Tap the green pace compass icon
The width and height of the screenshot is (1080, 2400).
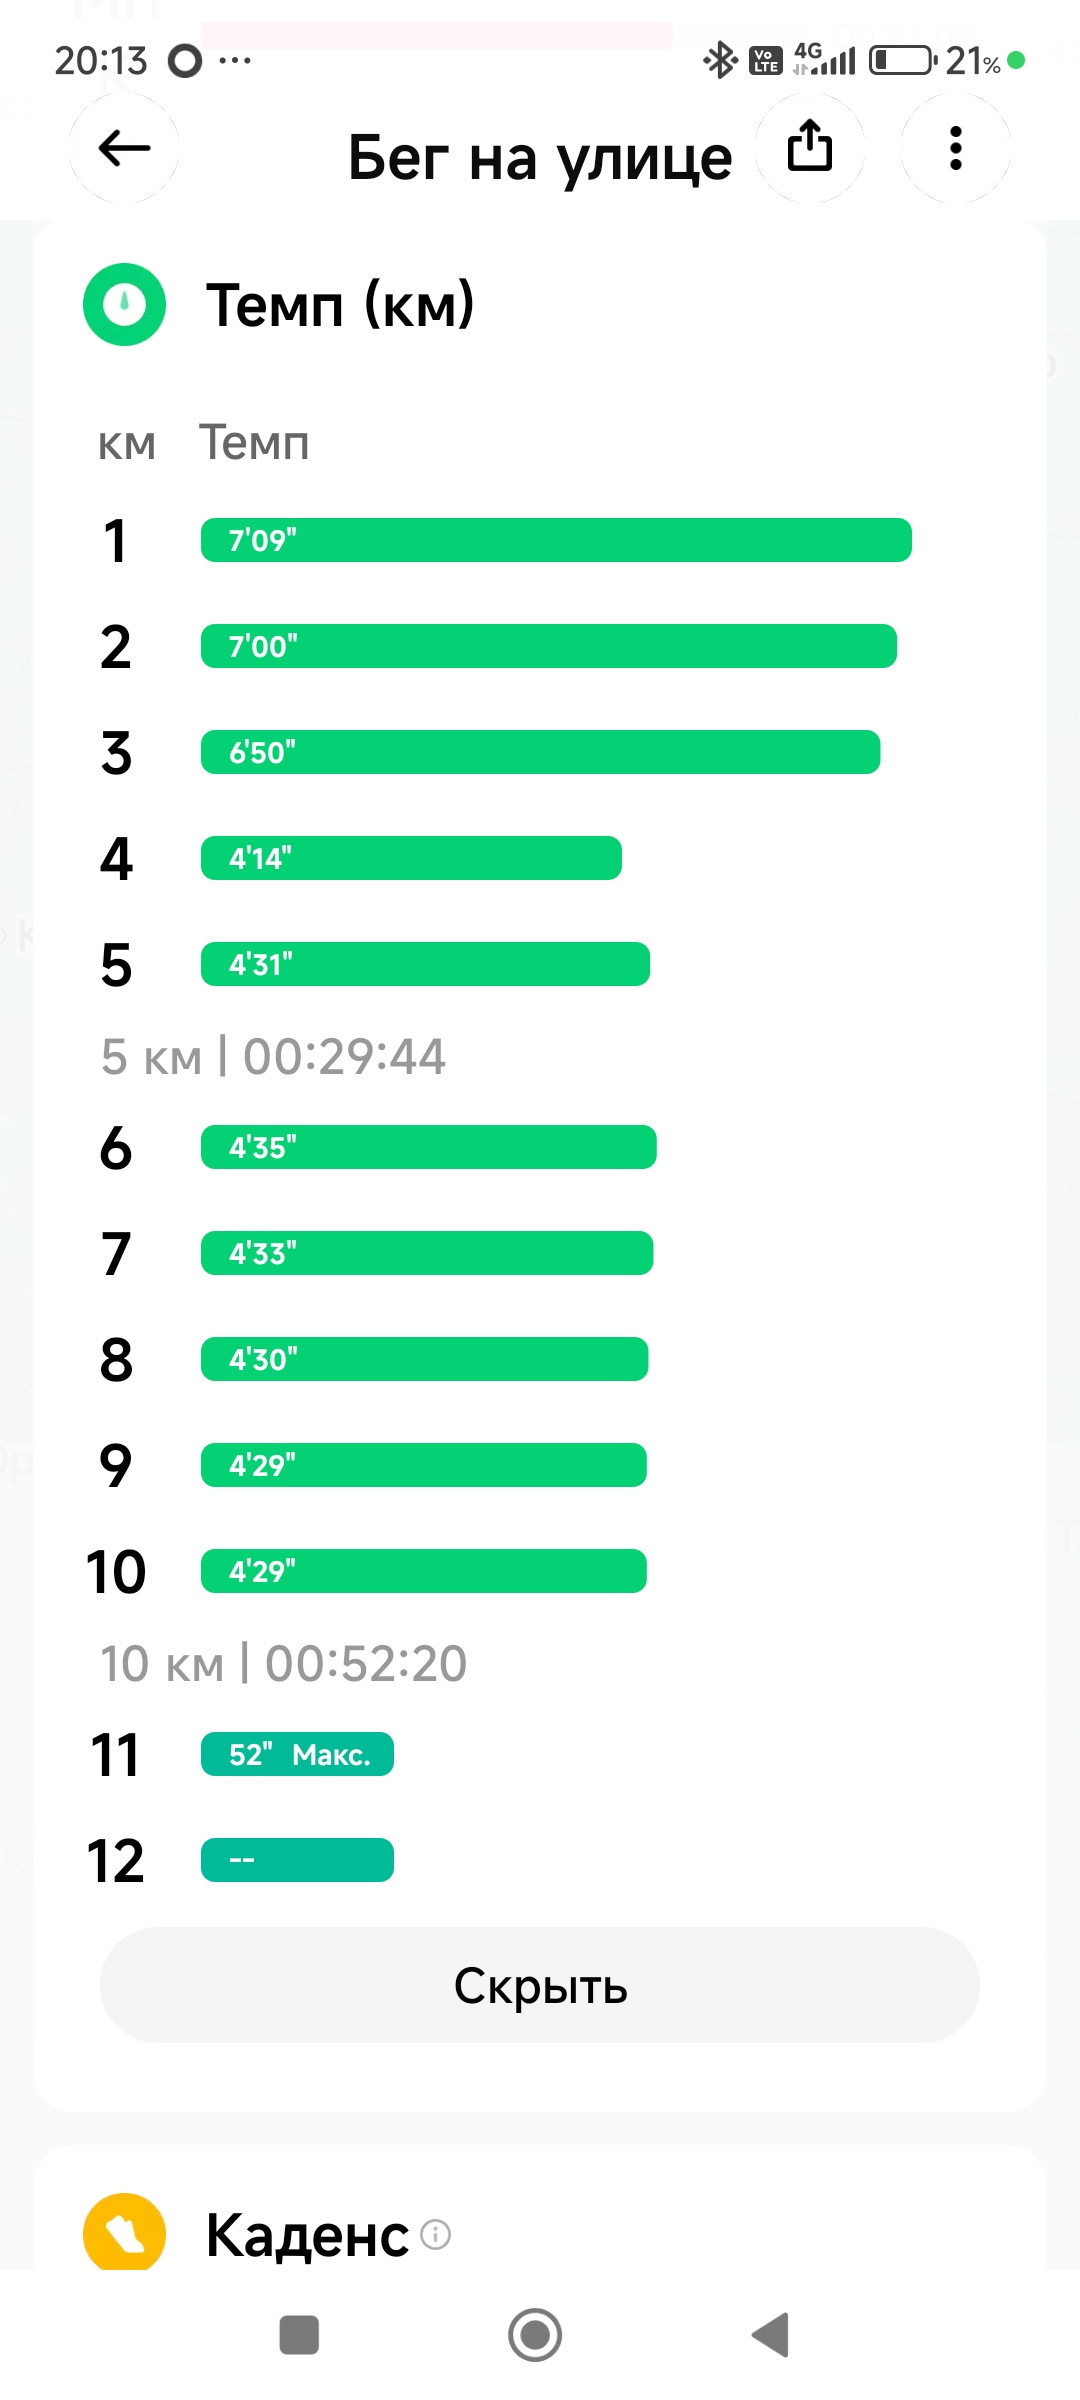pyautogui.click(x=124, y=304)
